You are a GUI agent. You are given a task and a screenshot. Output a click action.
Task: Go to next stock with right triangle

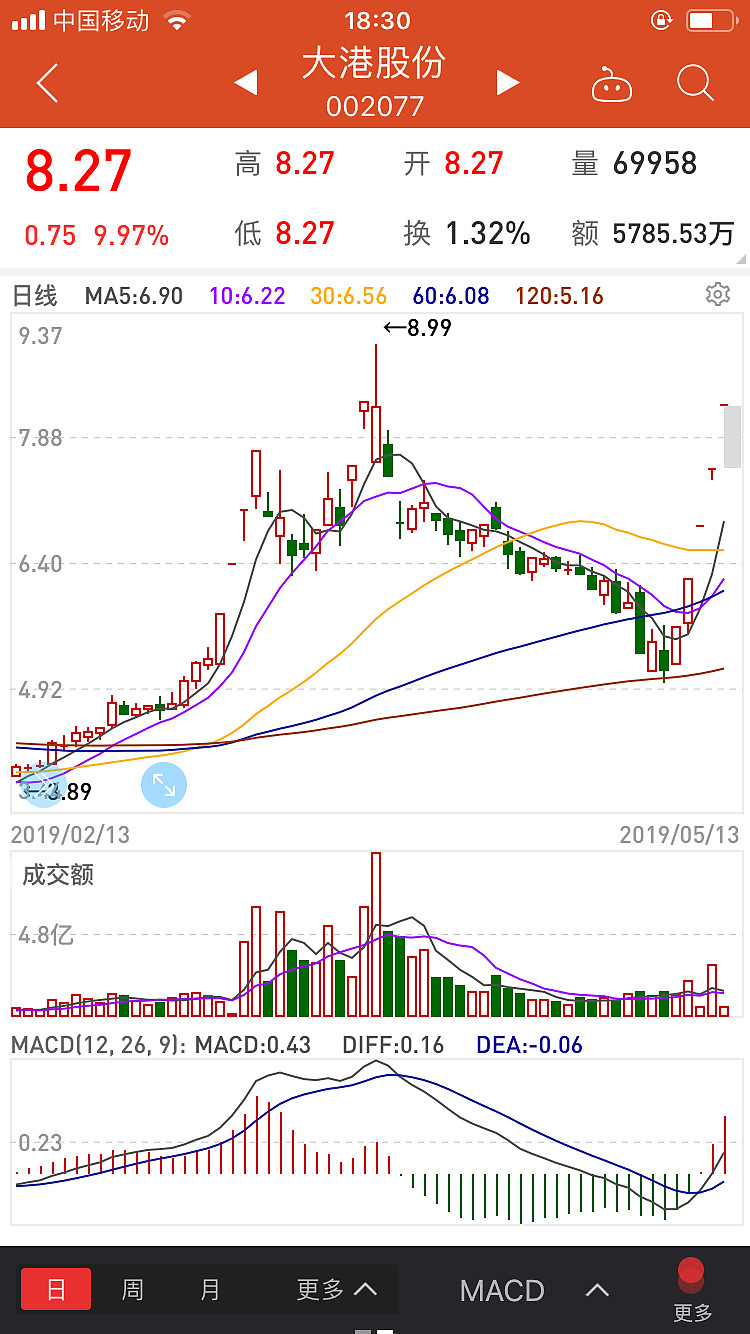tap(508, 83)
